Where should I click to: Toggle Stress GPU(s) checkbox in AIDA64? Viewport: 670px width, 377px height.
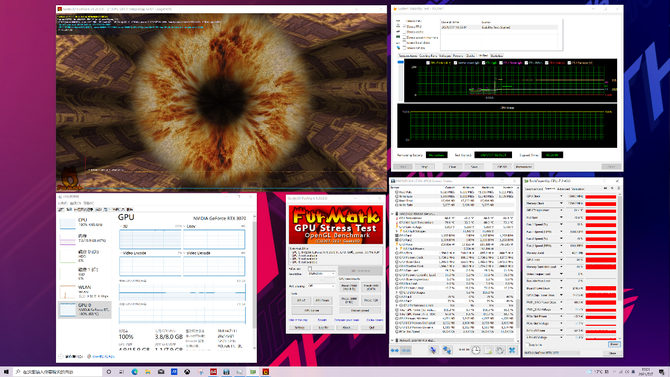[404, 48]
